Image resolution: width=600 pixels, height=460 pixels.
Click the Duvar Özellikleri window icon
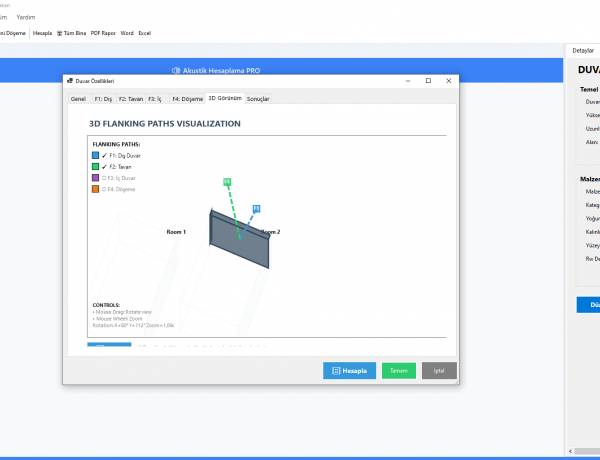tap(70, 80)
